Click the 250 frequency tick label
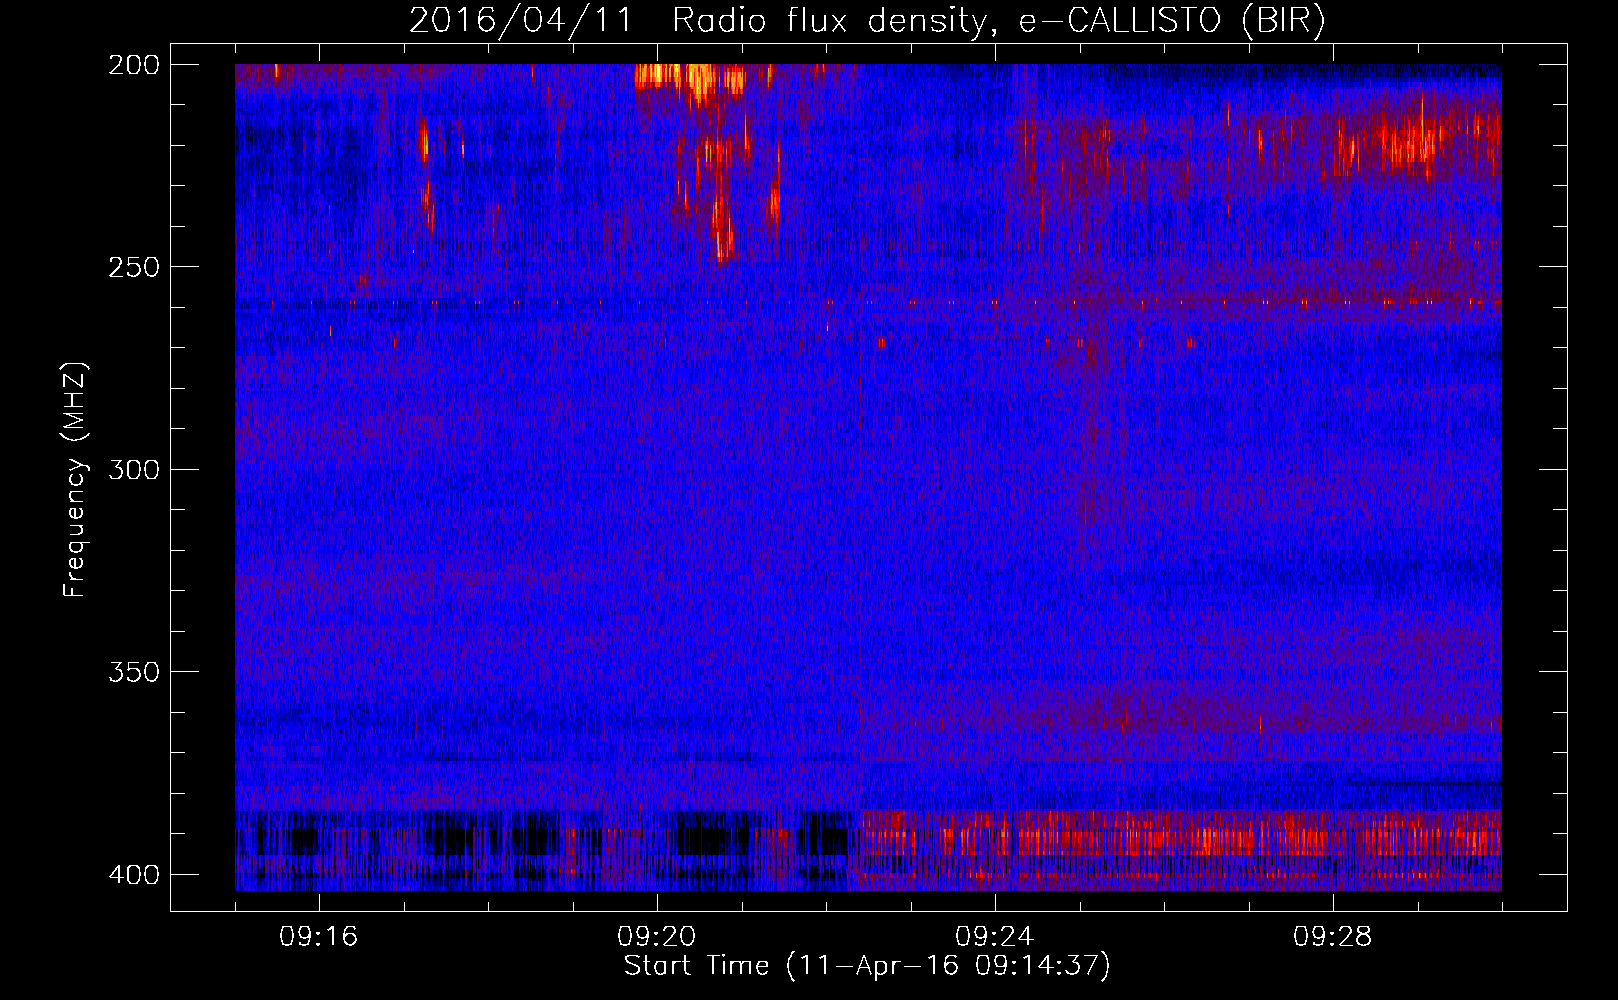The height and width of the screenshot is (1000, 1618). [133, 267]
